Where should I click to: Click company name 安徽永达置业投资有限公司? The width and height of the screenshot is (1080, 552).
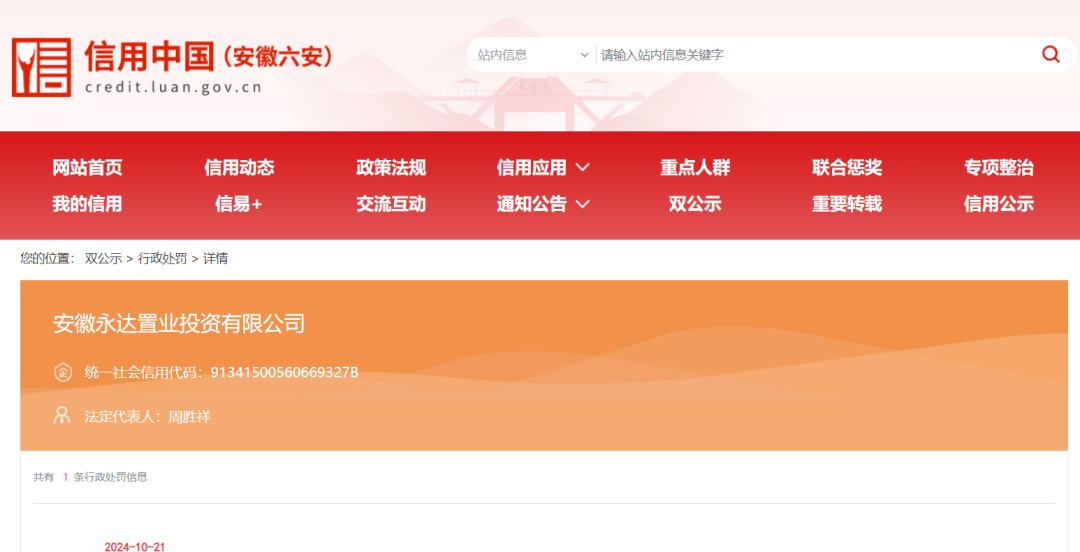(x=179, y=323)
